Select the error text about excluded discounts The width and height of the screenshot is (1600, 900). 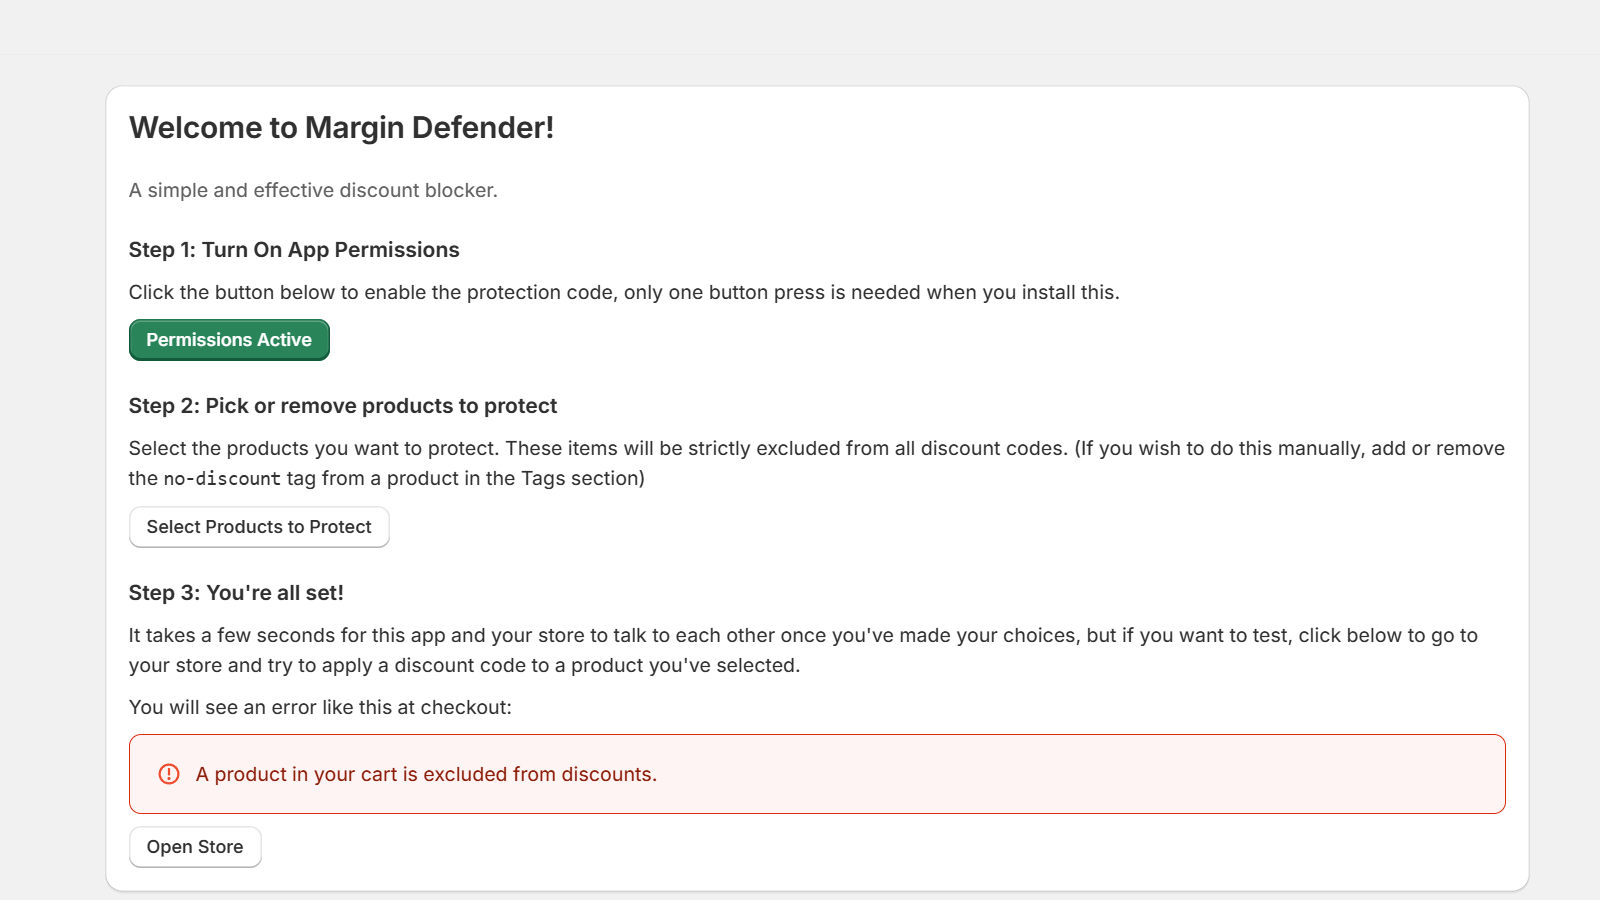pyautogui.click(x=425, y=773)
